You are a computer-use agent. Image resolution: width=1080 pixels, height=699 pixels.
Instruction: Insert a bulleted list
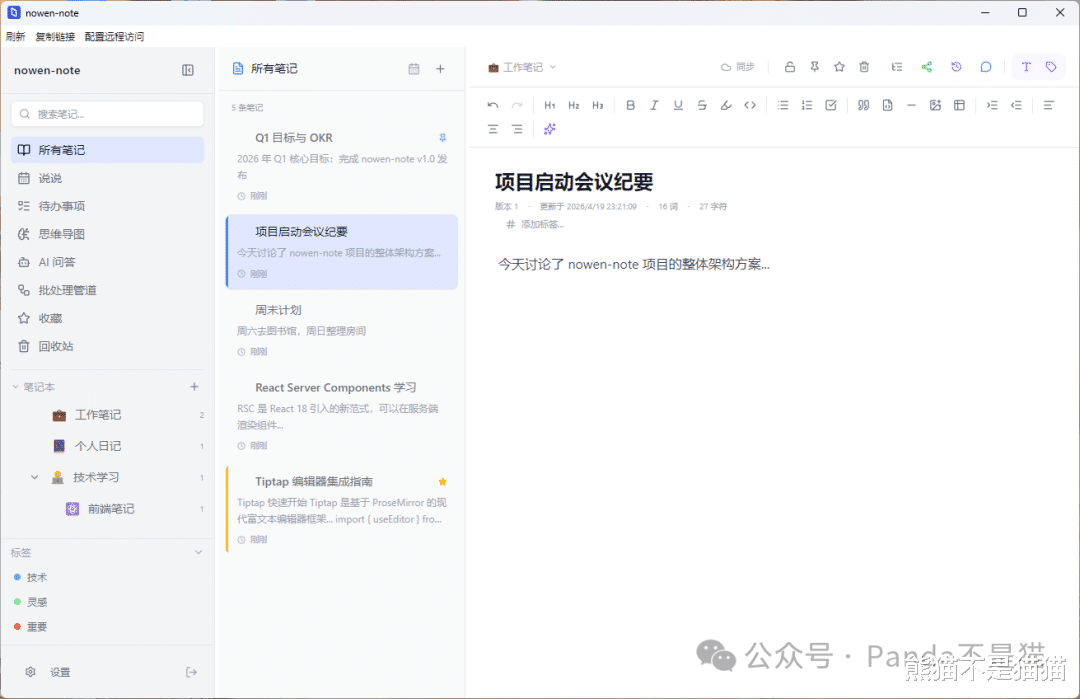pyautogui.click(x=783, y=105)
